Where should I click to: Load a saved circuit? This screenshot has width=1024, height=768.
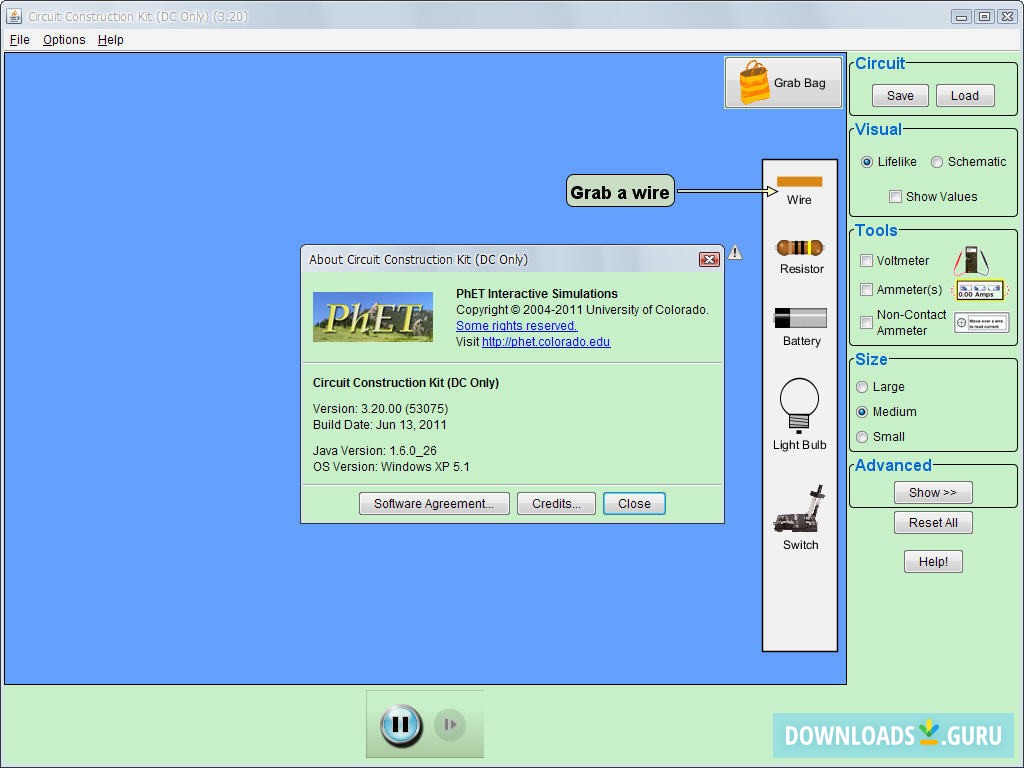tap(965, 95)
